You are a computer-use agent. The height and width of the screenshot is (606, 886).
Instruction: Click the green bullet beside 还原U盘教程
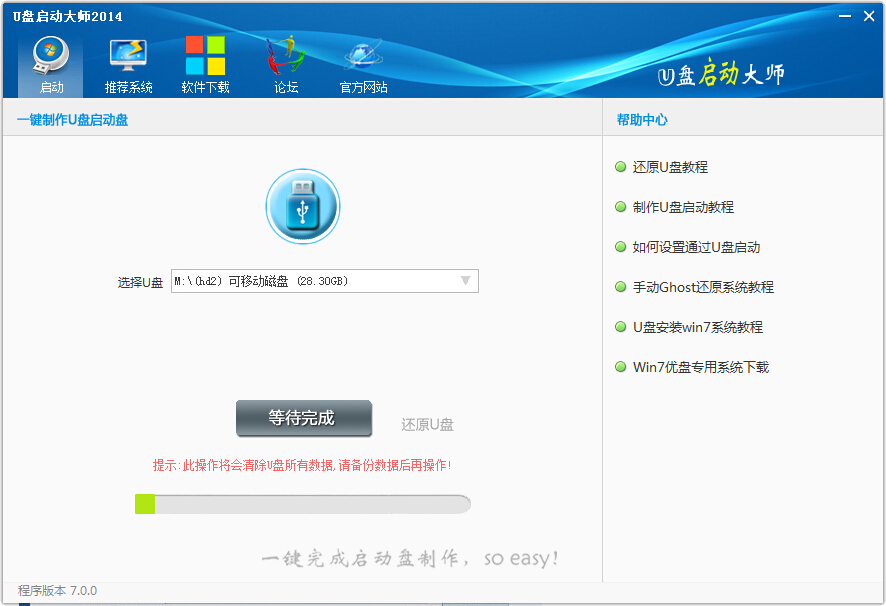point(620,167)
